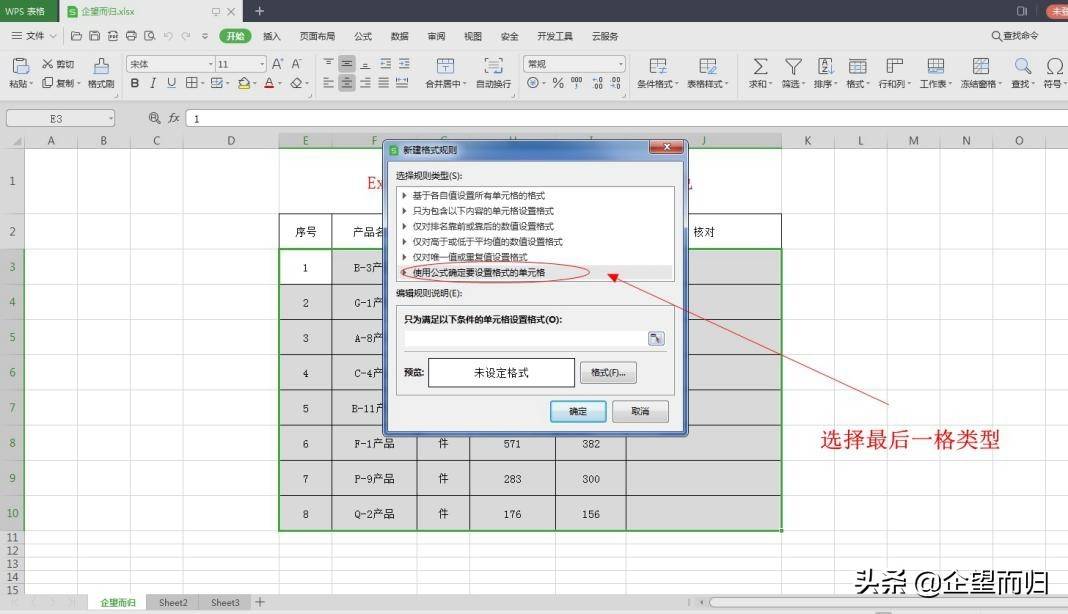
Task: Click the Open file folder icon
Action: tap(76, 36)
